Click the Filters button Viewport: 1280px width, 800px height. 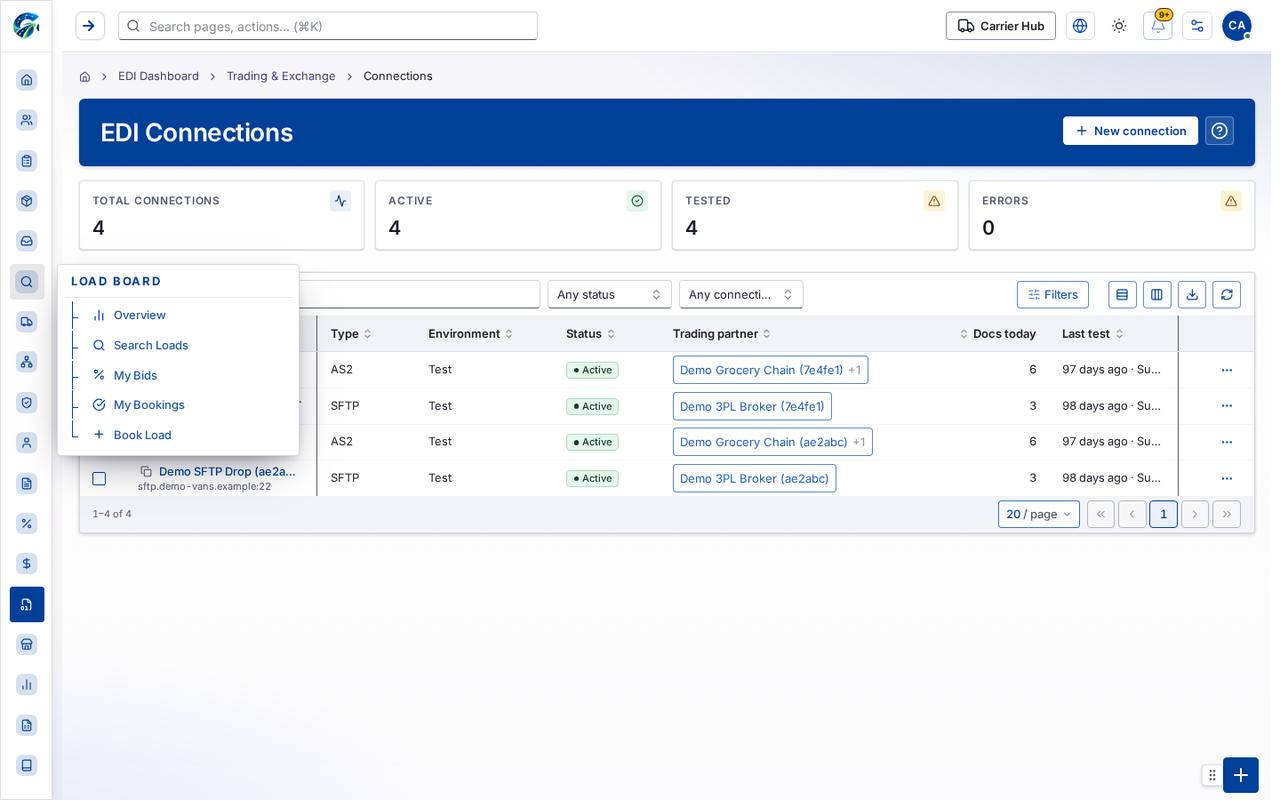[x=1053, y=294]
